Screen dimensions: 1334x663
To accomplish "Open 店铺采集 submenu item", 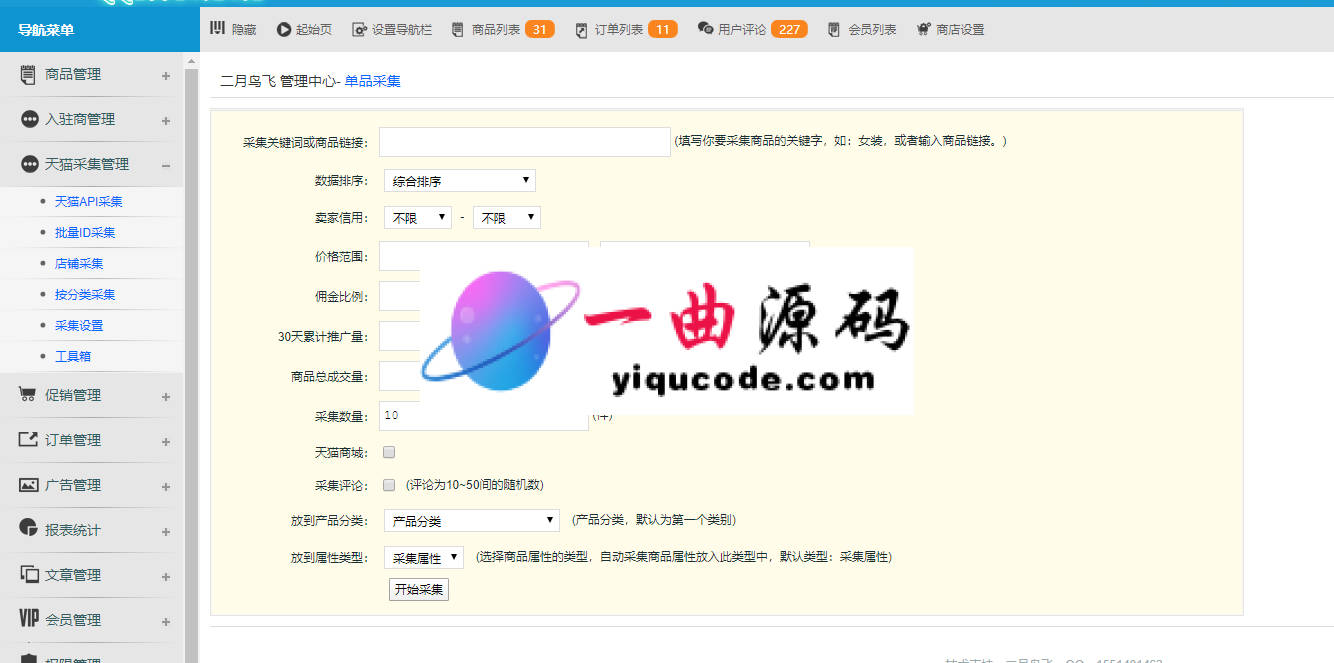I will point(79,263).
